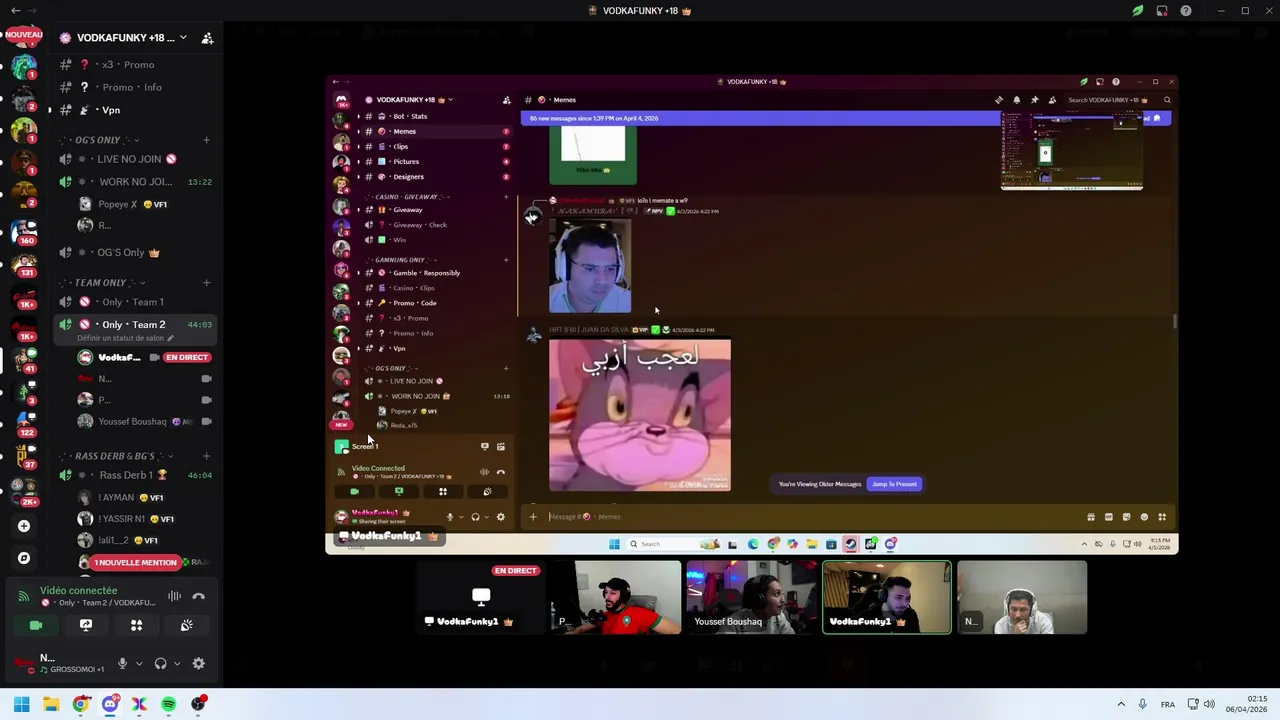Go back with the title bar arrow
This screenshot has width=1280, height=720.
[x=15, y=11]
